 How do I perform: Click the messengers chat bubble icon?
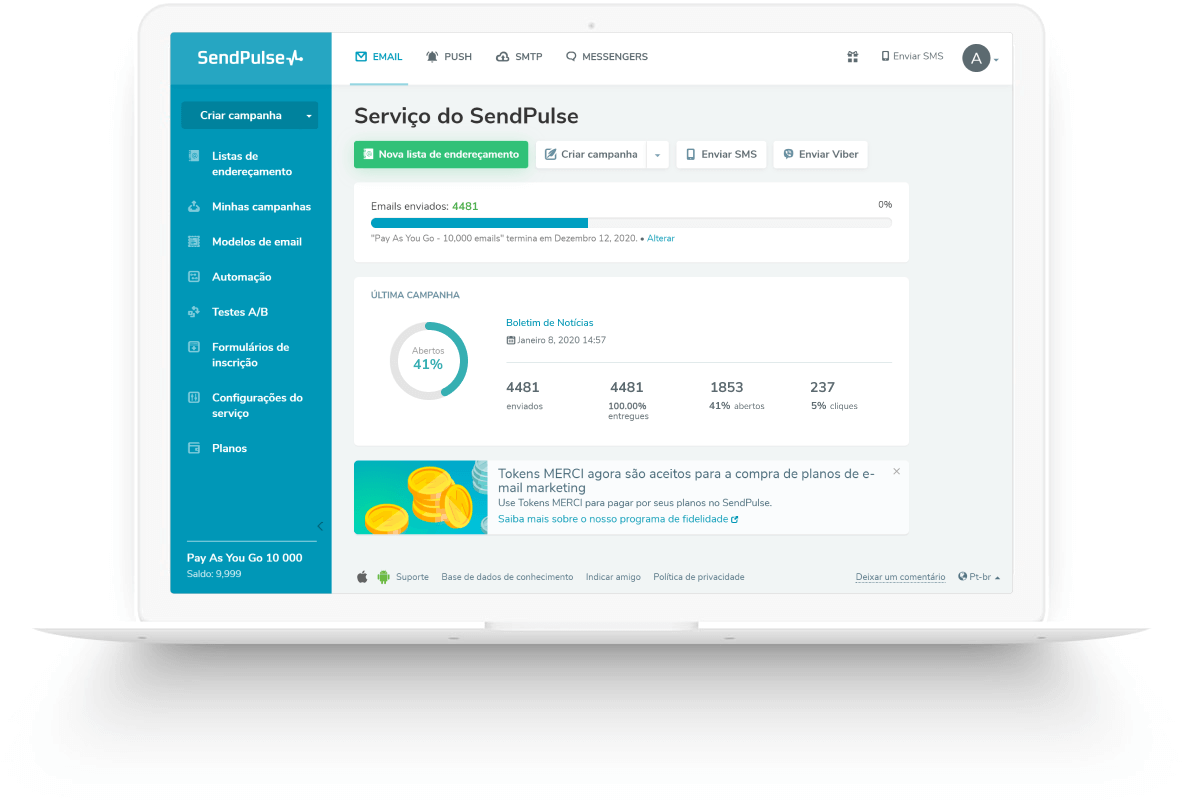(571, 57)
